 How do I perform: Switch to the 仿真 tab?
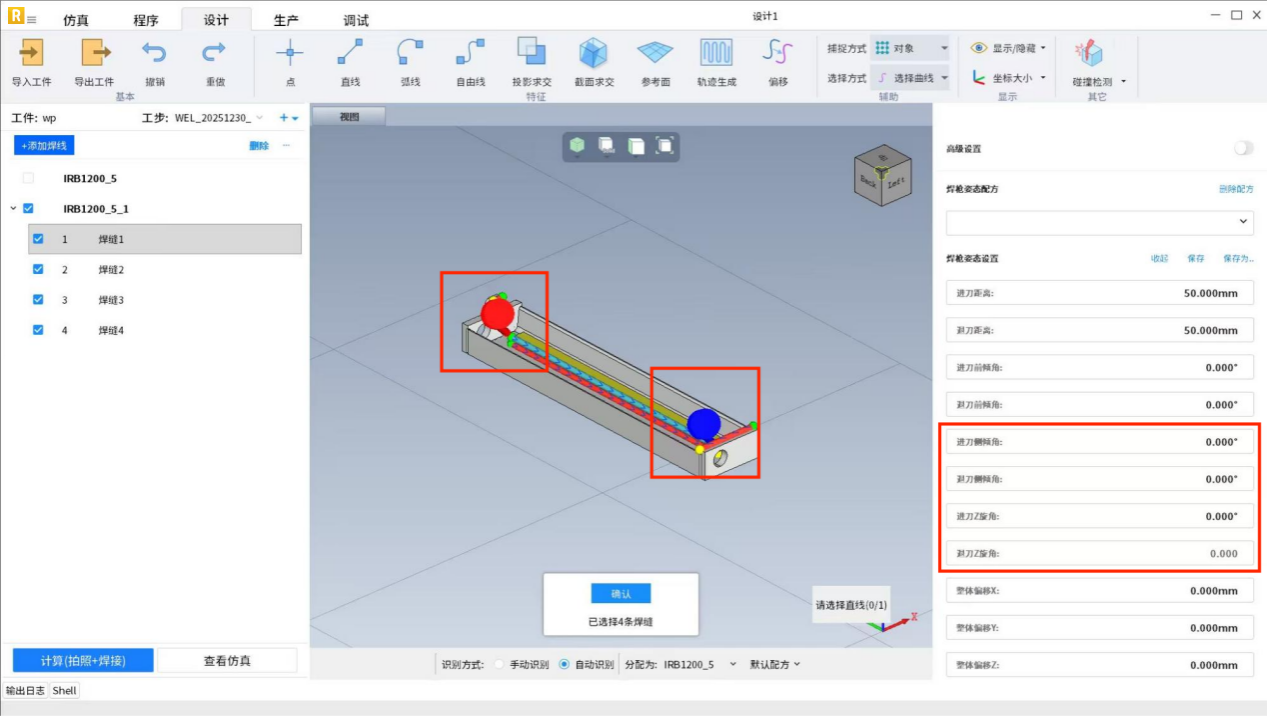[76, 20]
